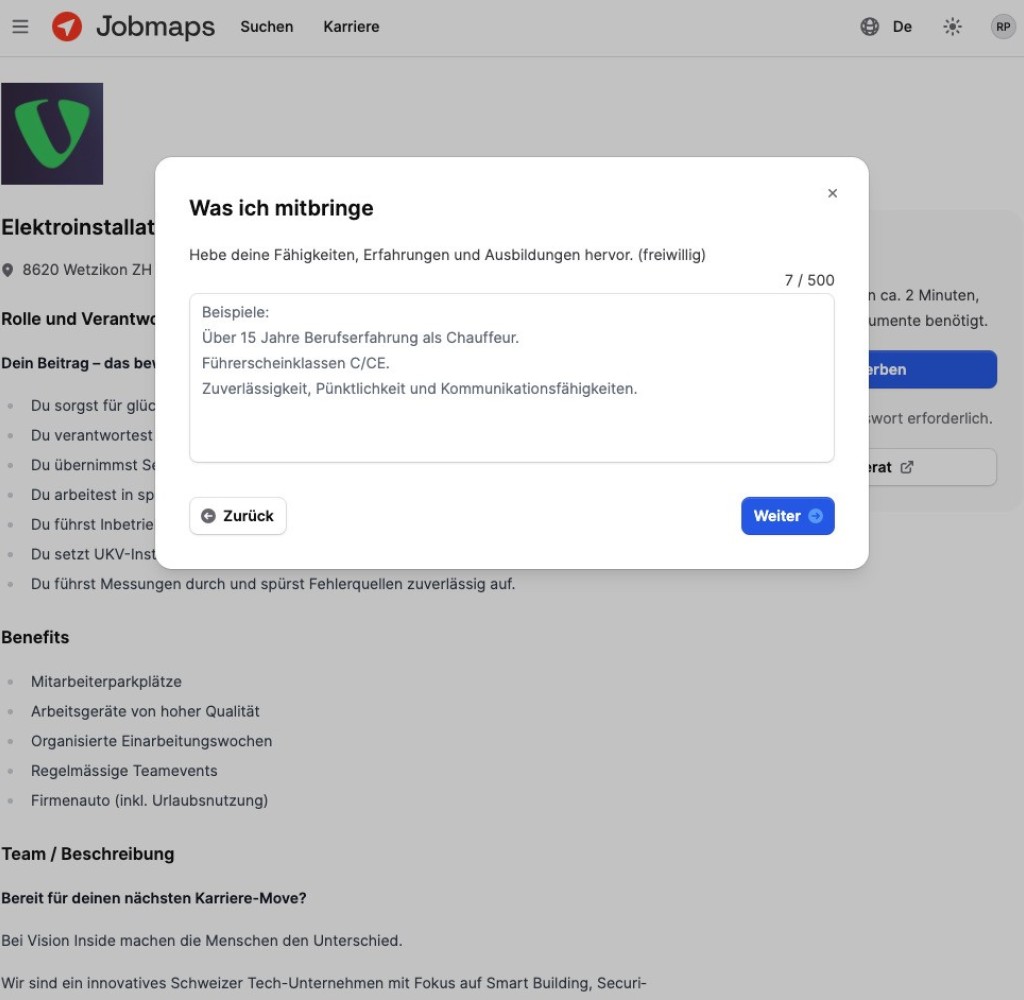Image resolution: width=1024 pixels, height=1000 pixels.
Task: Close the 'Was ich mitbringe' dialog
Action: pyautogui.click(x=832, y=194)
